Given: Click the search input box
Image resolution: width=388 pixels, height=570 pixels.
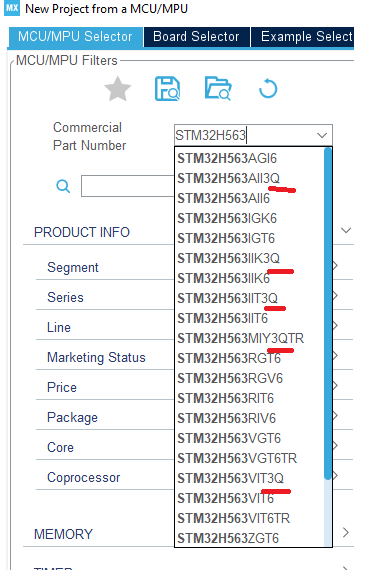Looking at the screenshot, I should [x=127, y=186].
